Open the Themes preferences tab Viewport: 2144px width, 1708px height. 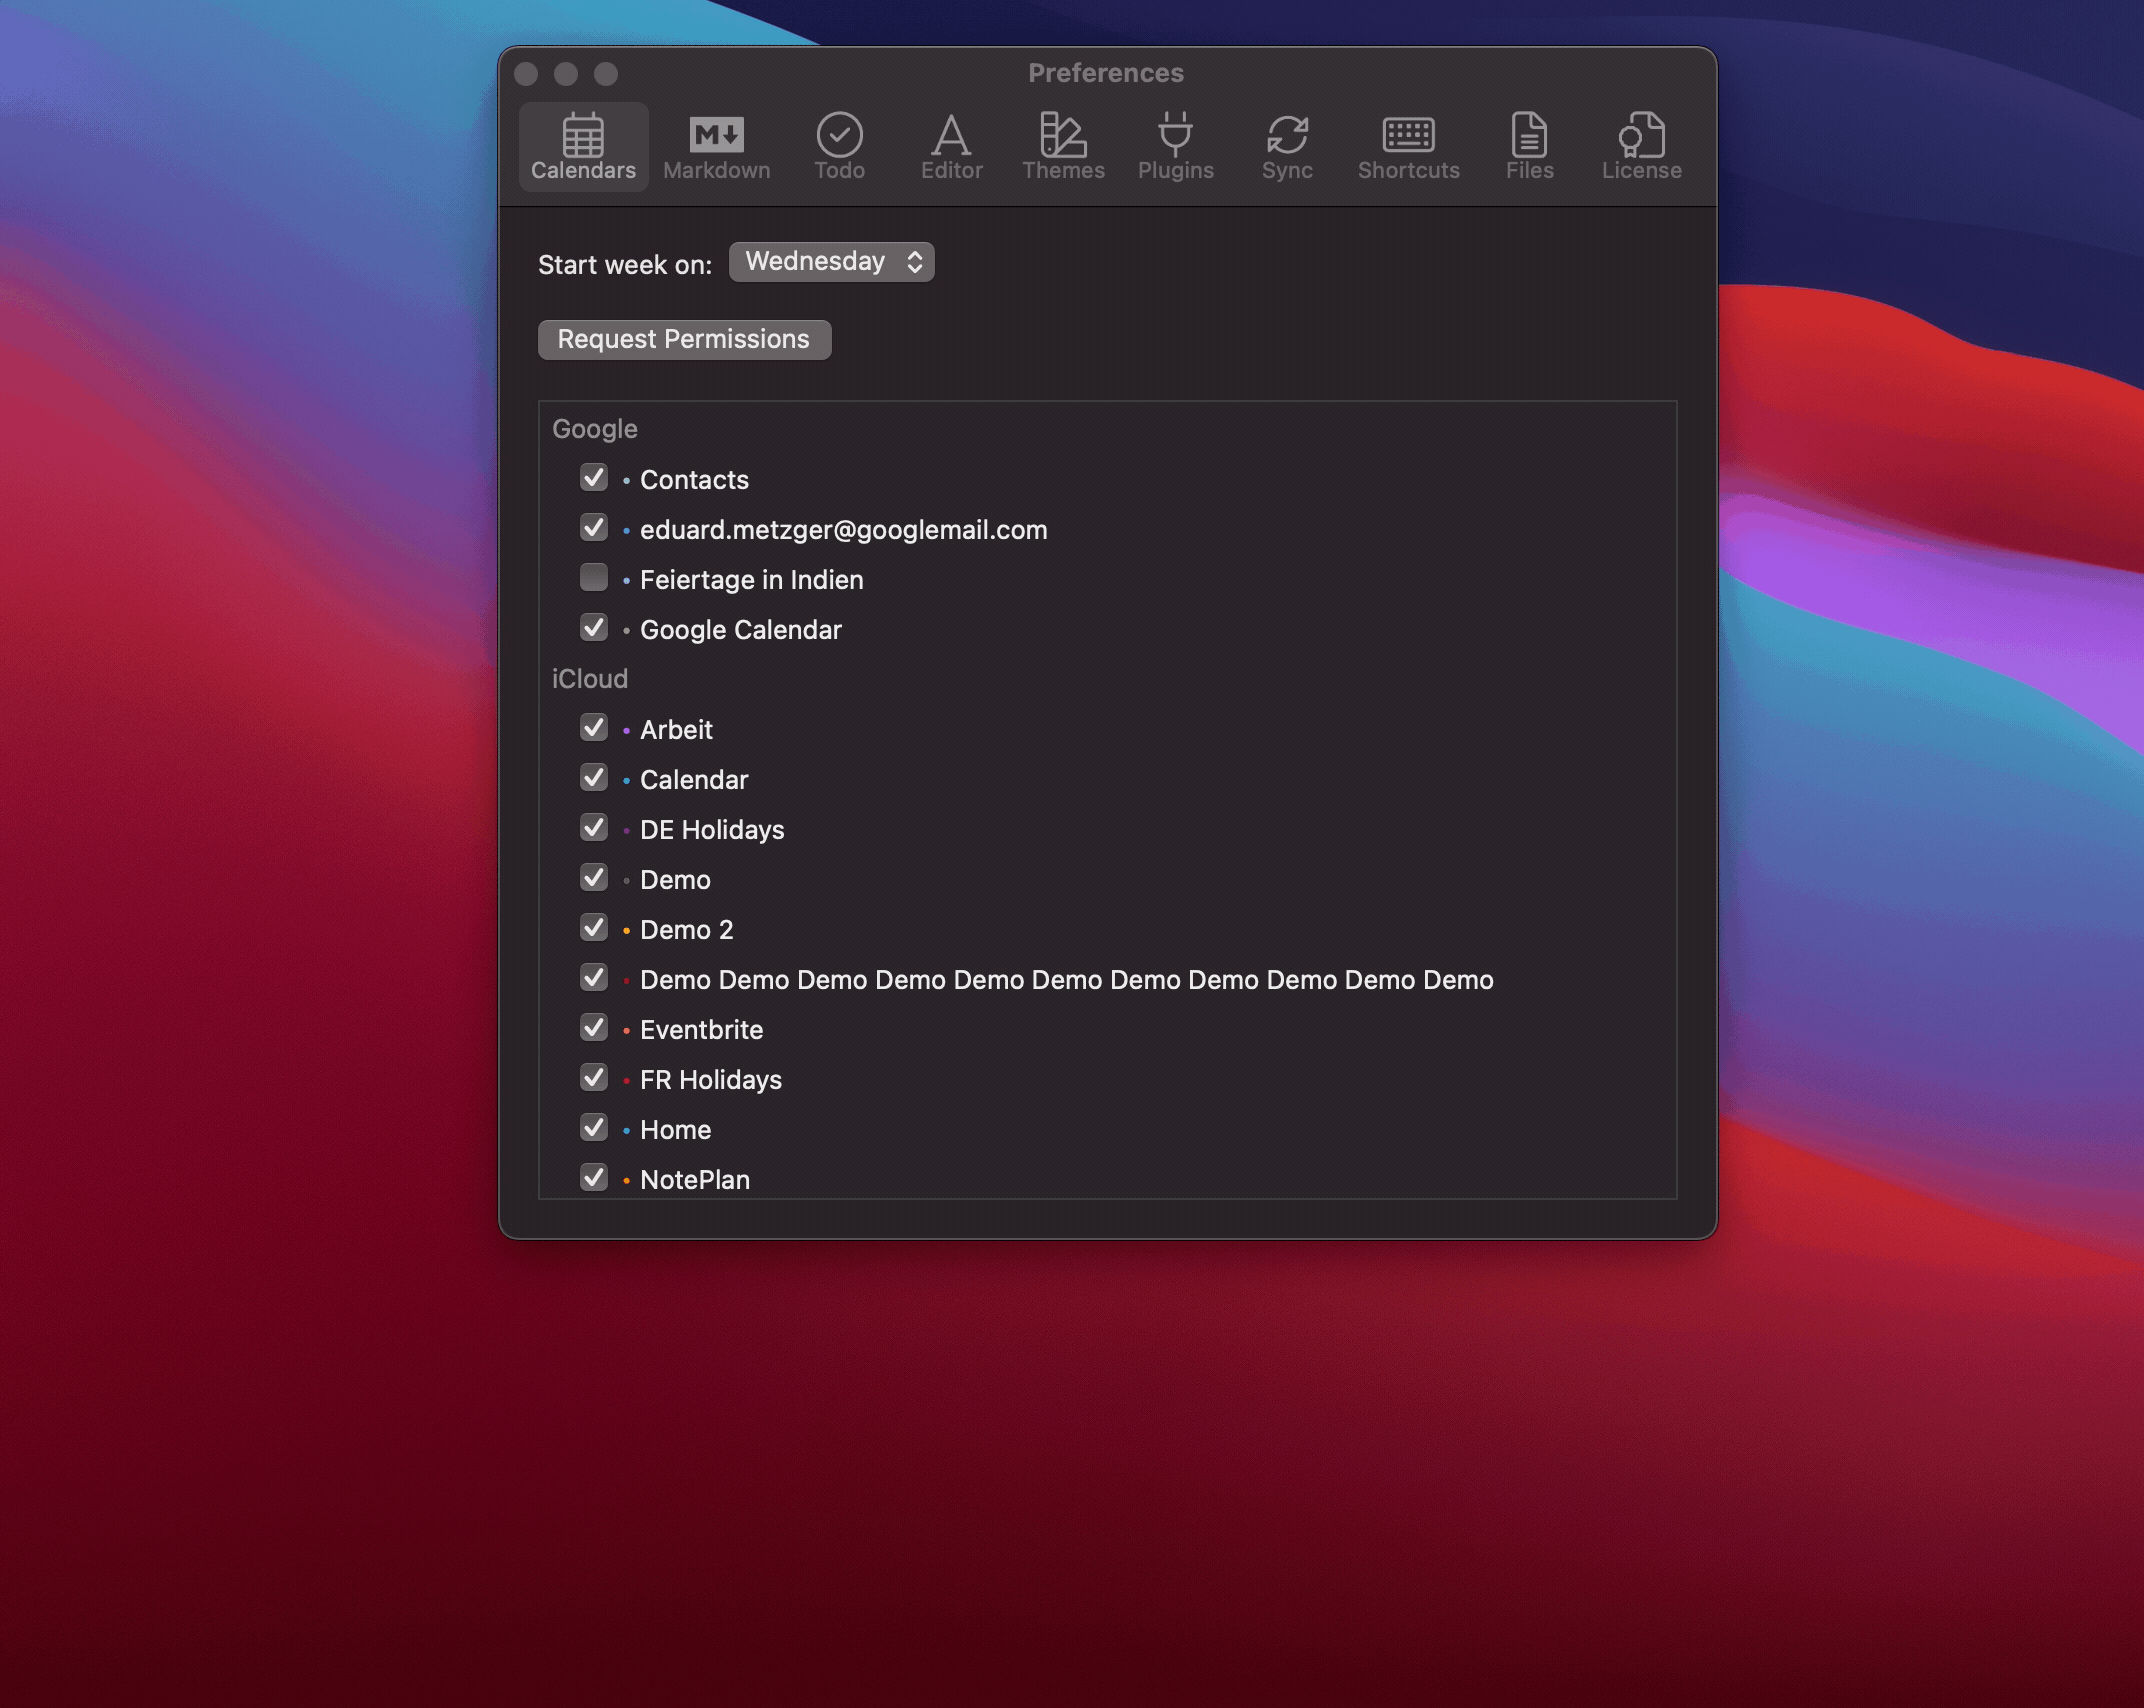tap(1063, 147)
